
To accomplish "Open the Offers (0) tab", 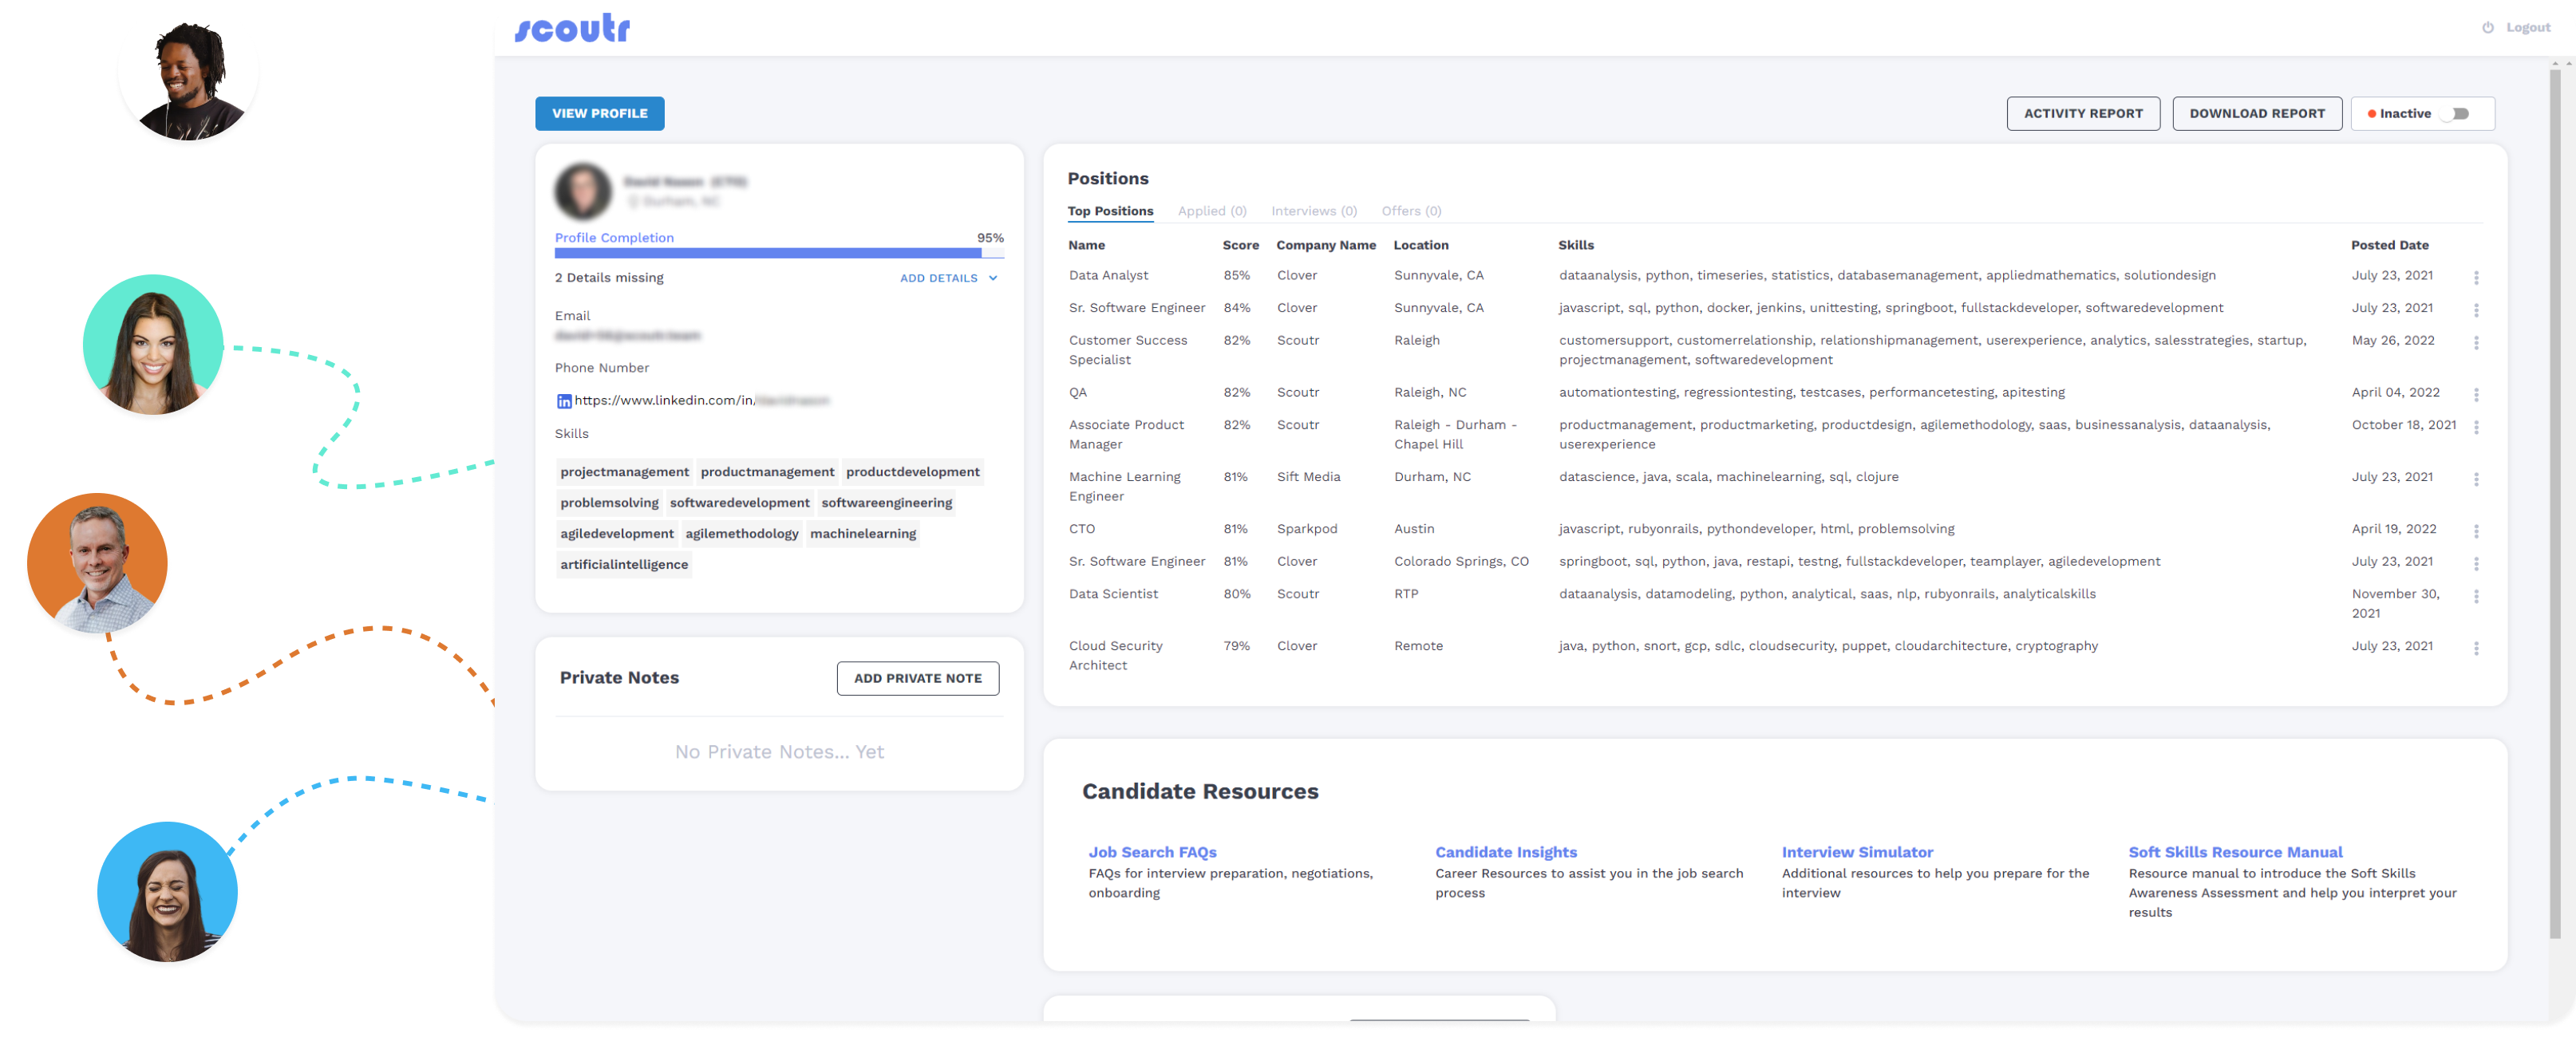I will pos(1410,211).
